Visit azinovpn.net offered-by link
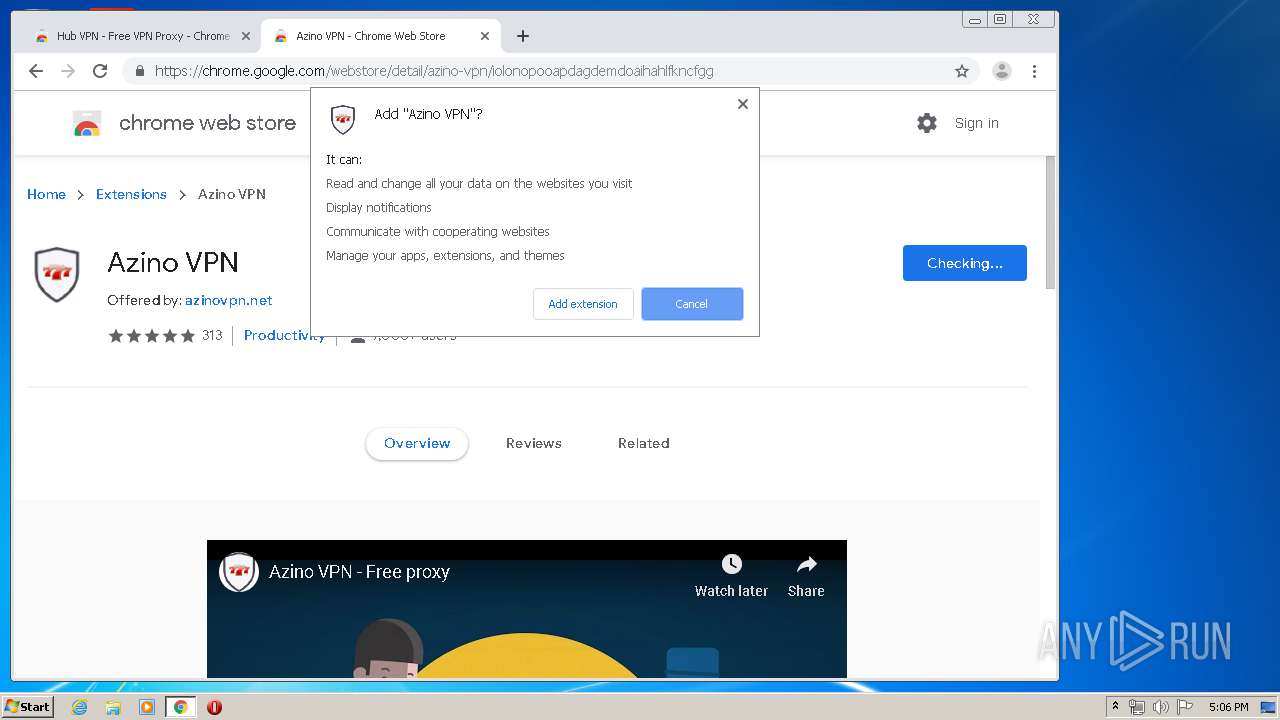The image size is (1280, 720). pyautogui.click(x=228, y=300)
